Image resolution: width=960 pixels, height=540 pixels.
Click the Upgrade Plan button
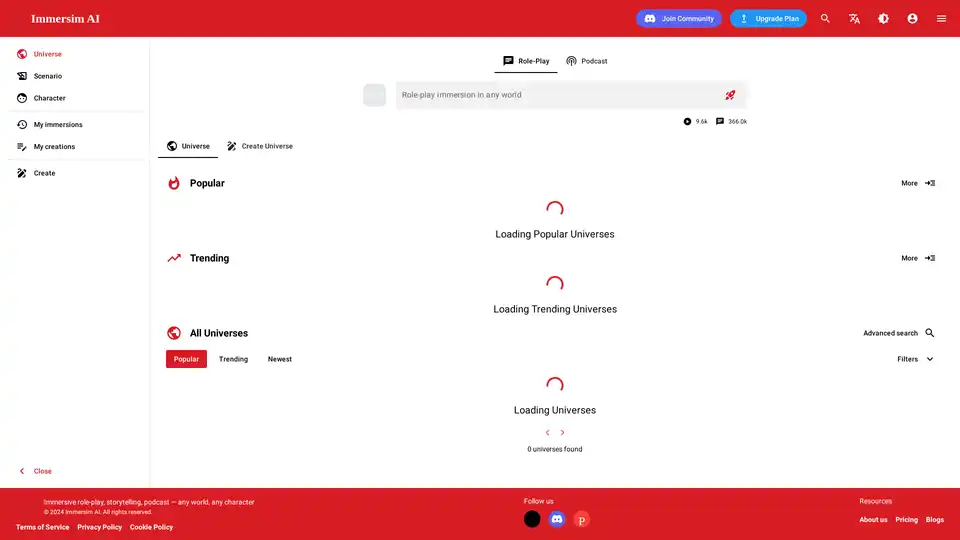coord(768,18)
